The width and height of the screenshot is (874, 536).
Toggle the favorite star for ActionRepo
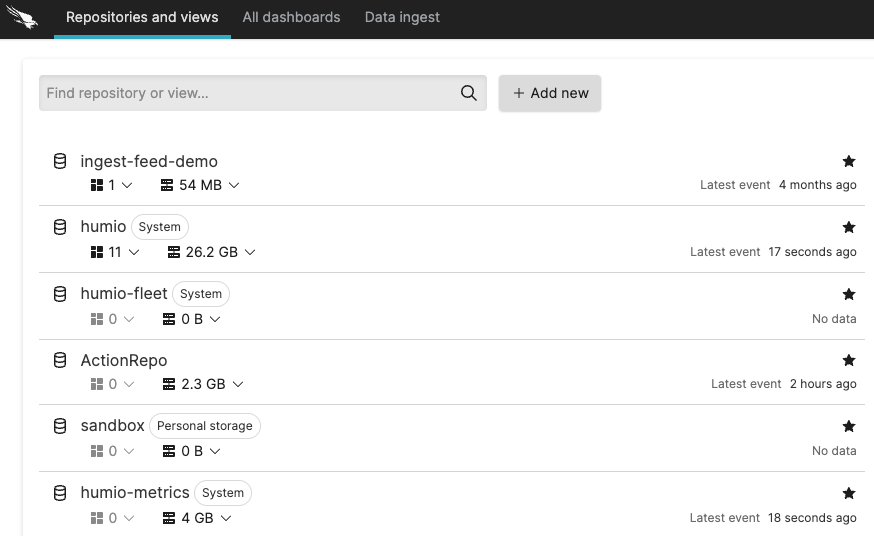pos(849,360)
